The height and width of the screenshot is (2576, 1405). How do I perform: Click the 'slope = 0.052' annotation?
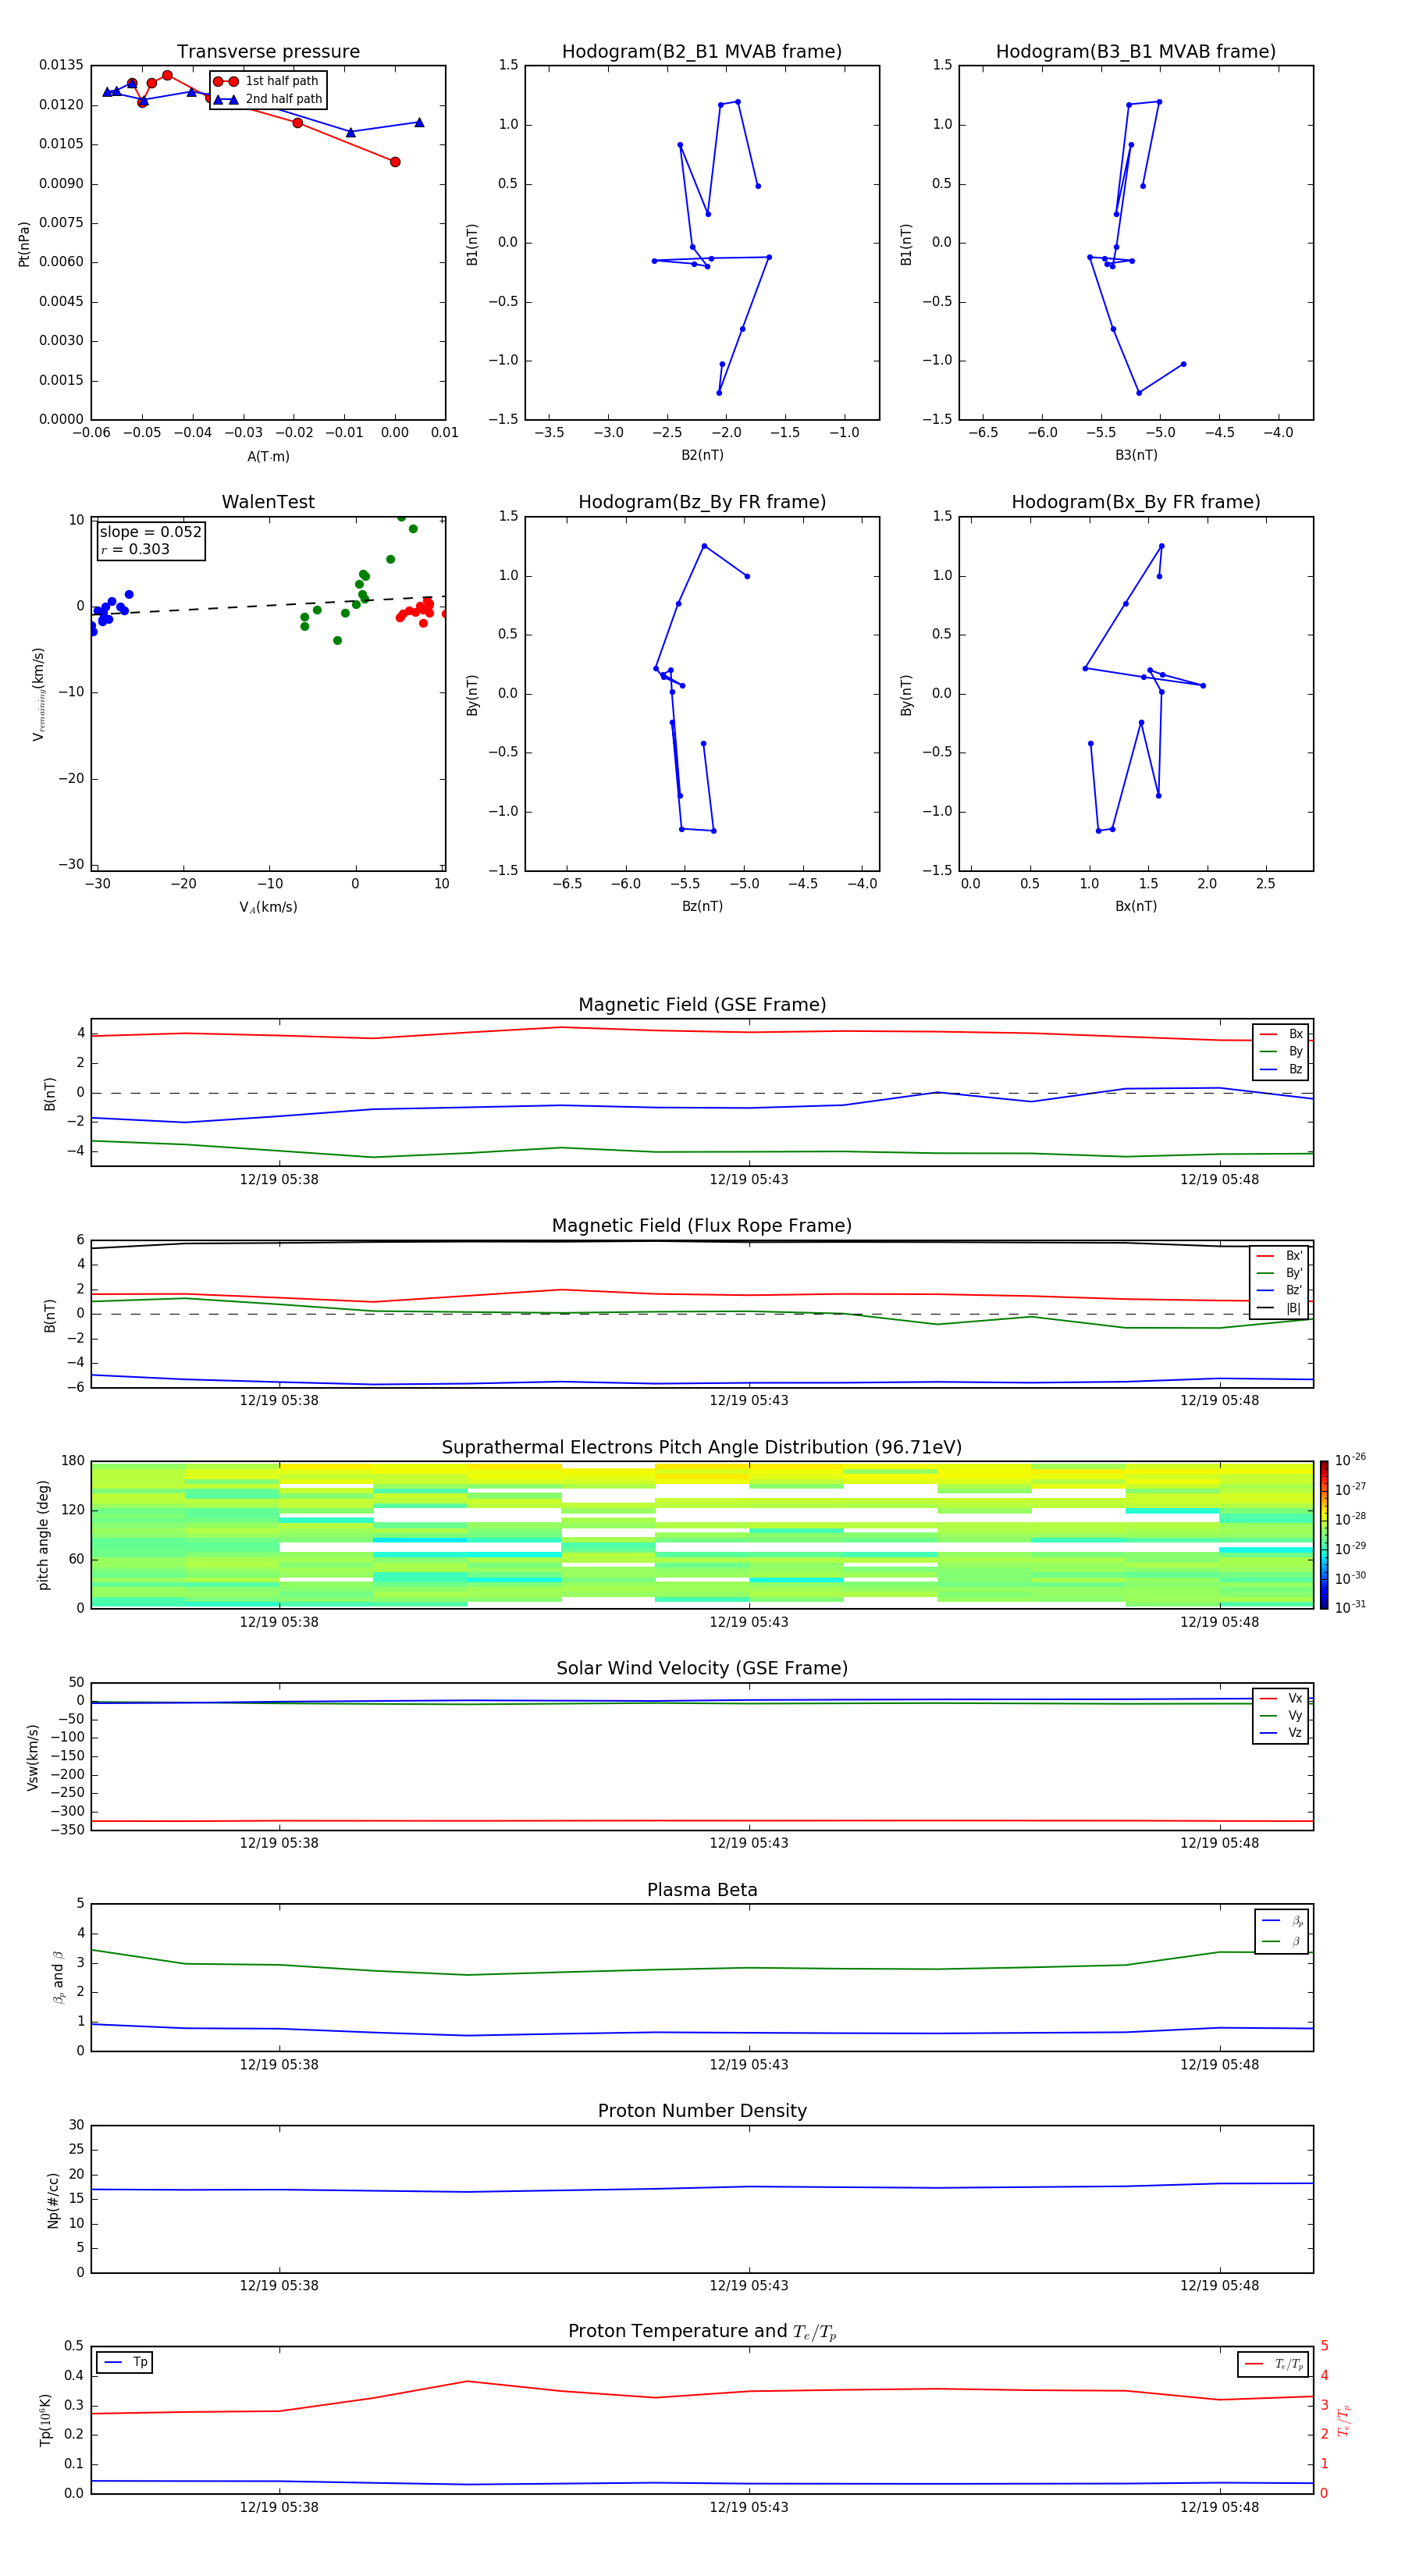[x=151, y=532]
